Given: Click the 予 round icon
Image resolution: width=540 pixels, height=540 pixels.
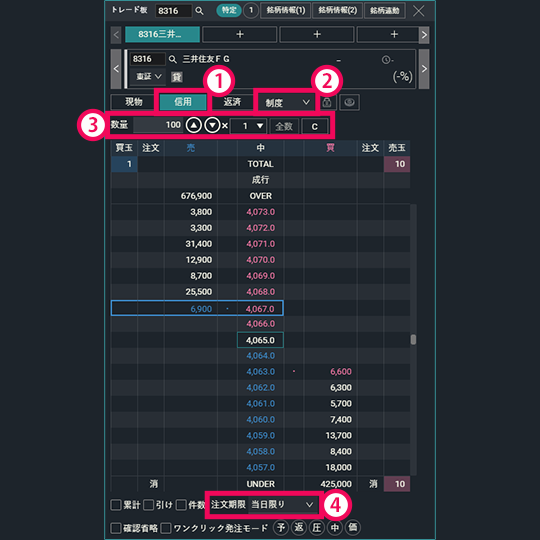Looking at the screenshot, I should pos(281,527).
